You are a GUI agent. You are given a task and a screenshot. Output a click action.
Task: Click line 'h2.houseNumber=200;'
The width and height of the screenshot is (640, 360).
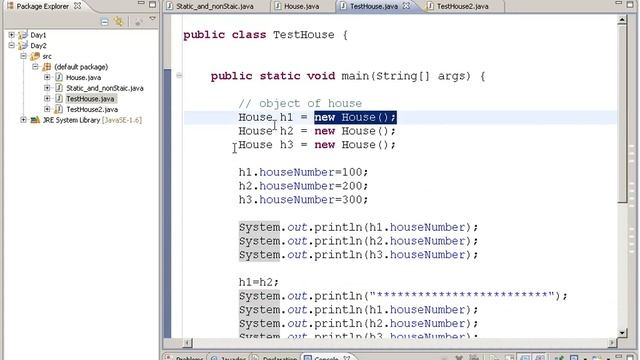[303, 187]
